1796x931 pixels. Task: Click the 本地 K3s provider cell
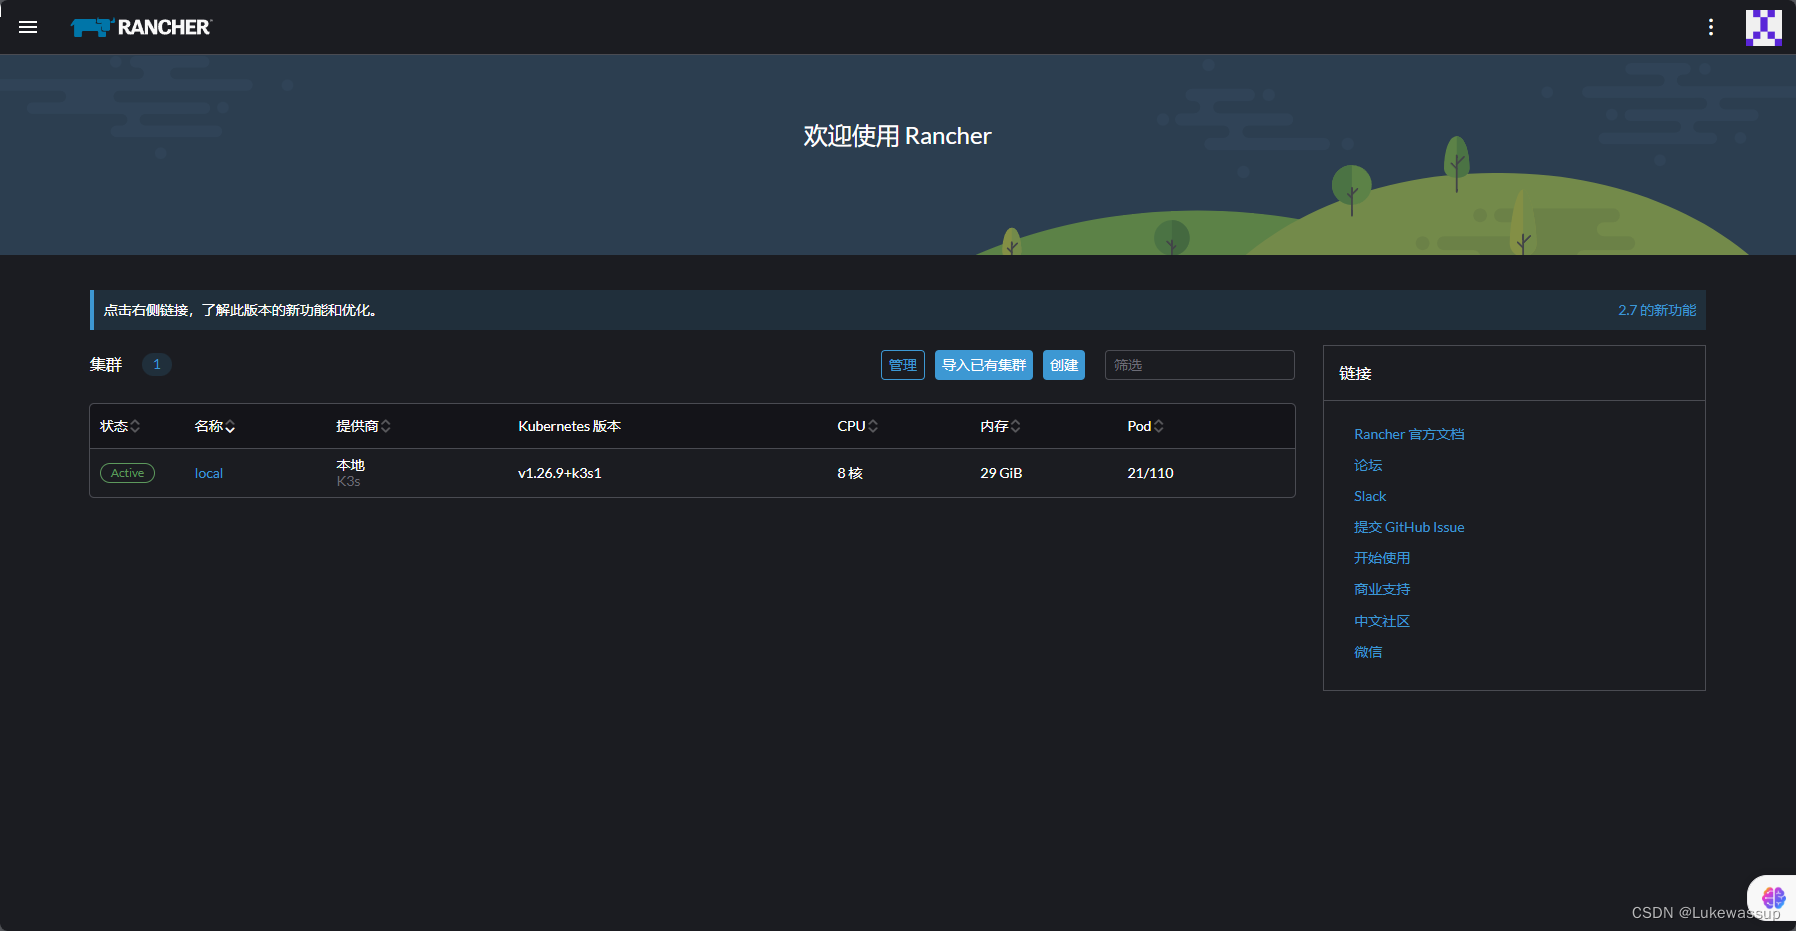click(x=350, y=473)
